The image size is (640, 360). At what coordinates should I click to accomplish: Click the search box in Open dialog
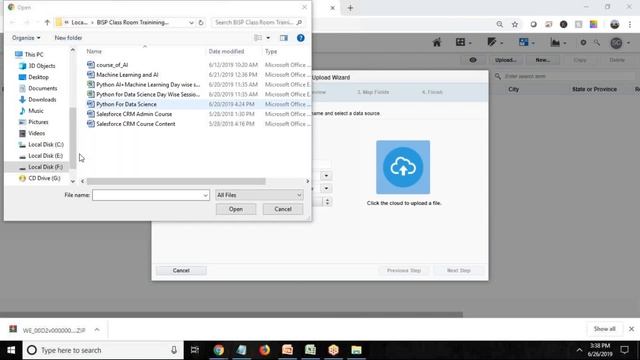point(257,22)
